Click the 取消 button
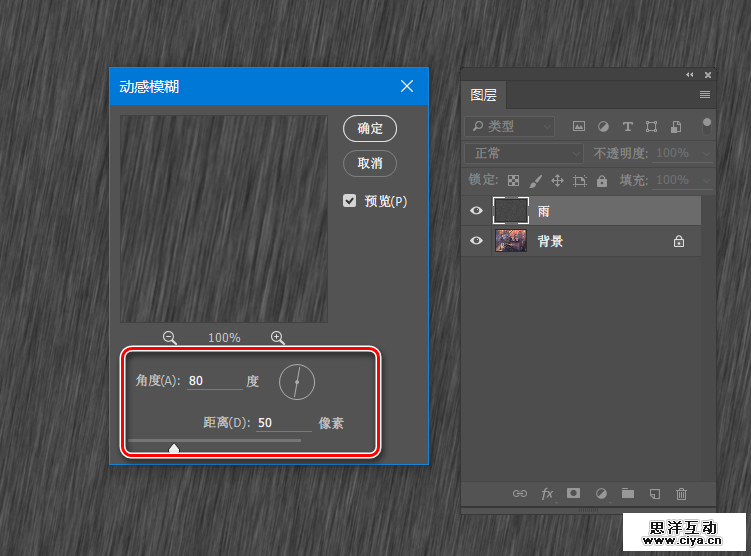 tap(370, 163)
